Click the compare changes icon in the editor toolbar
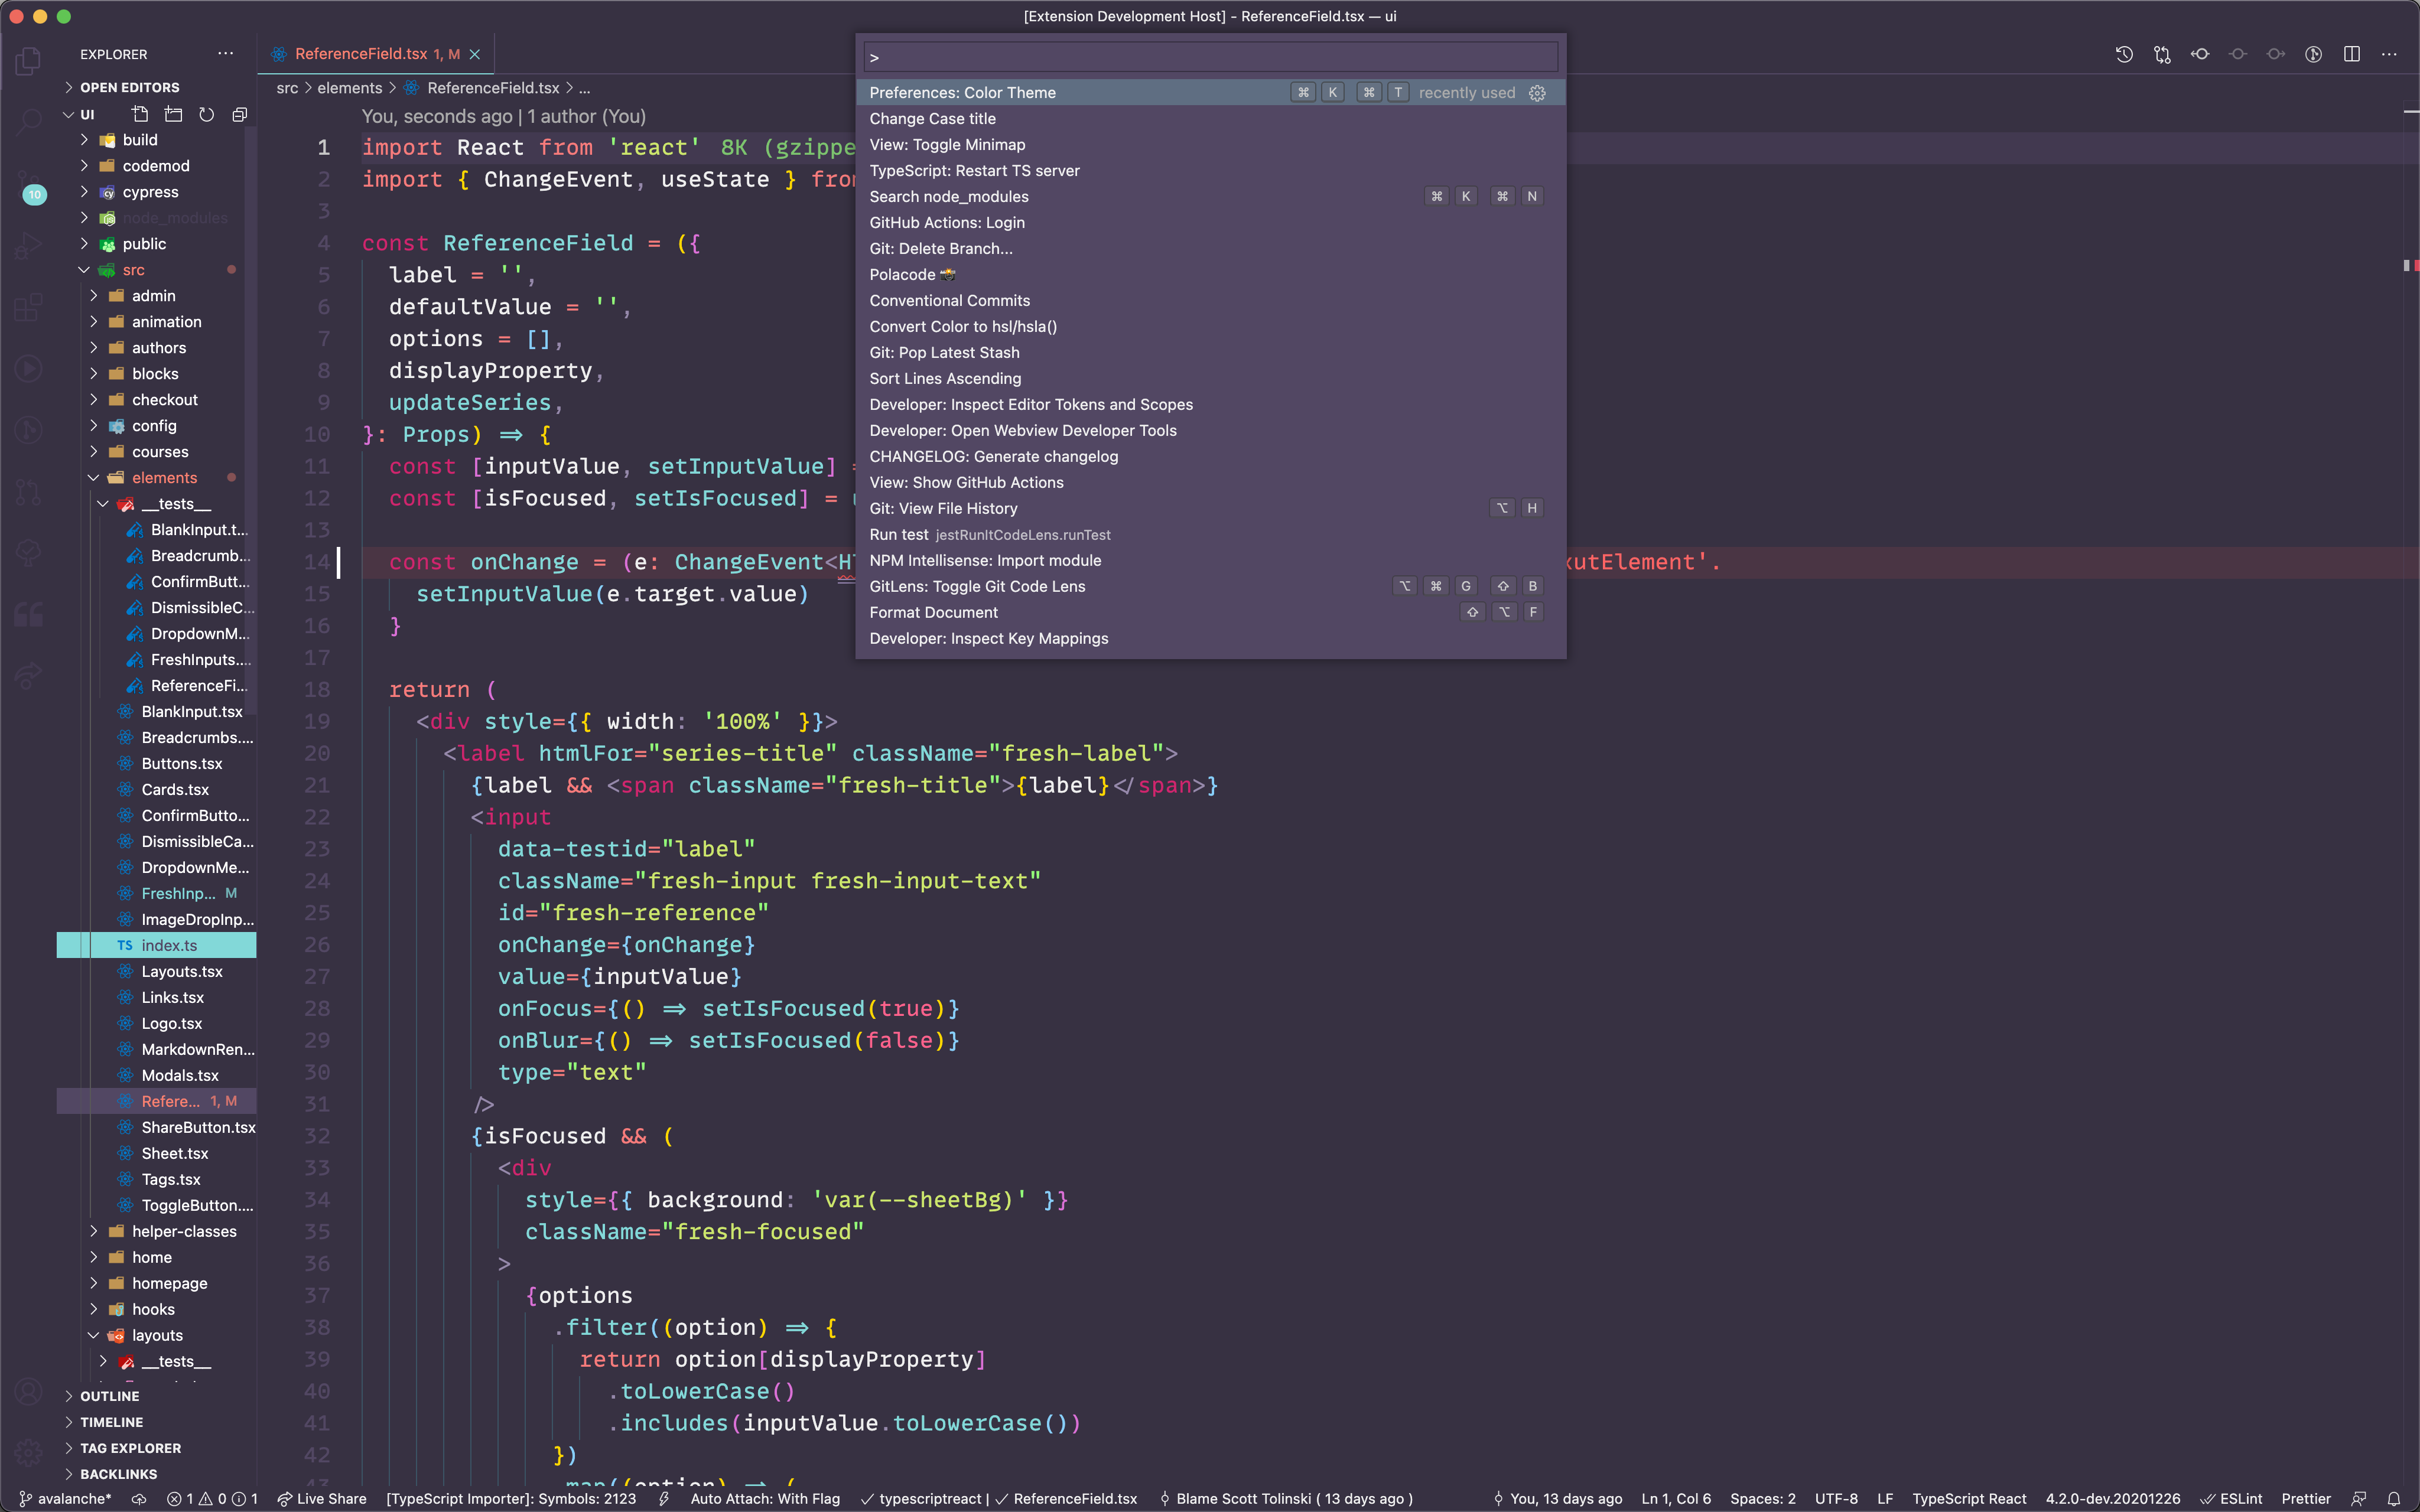2420x1512 pixels. [x=2162, y=54]
